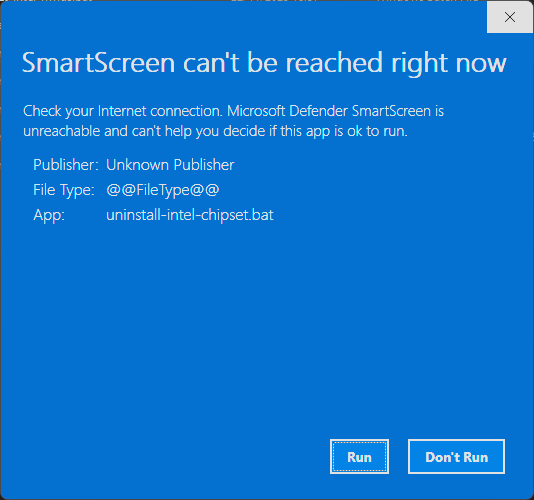Click the Publisher: label

66,165
